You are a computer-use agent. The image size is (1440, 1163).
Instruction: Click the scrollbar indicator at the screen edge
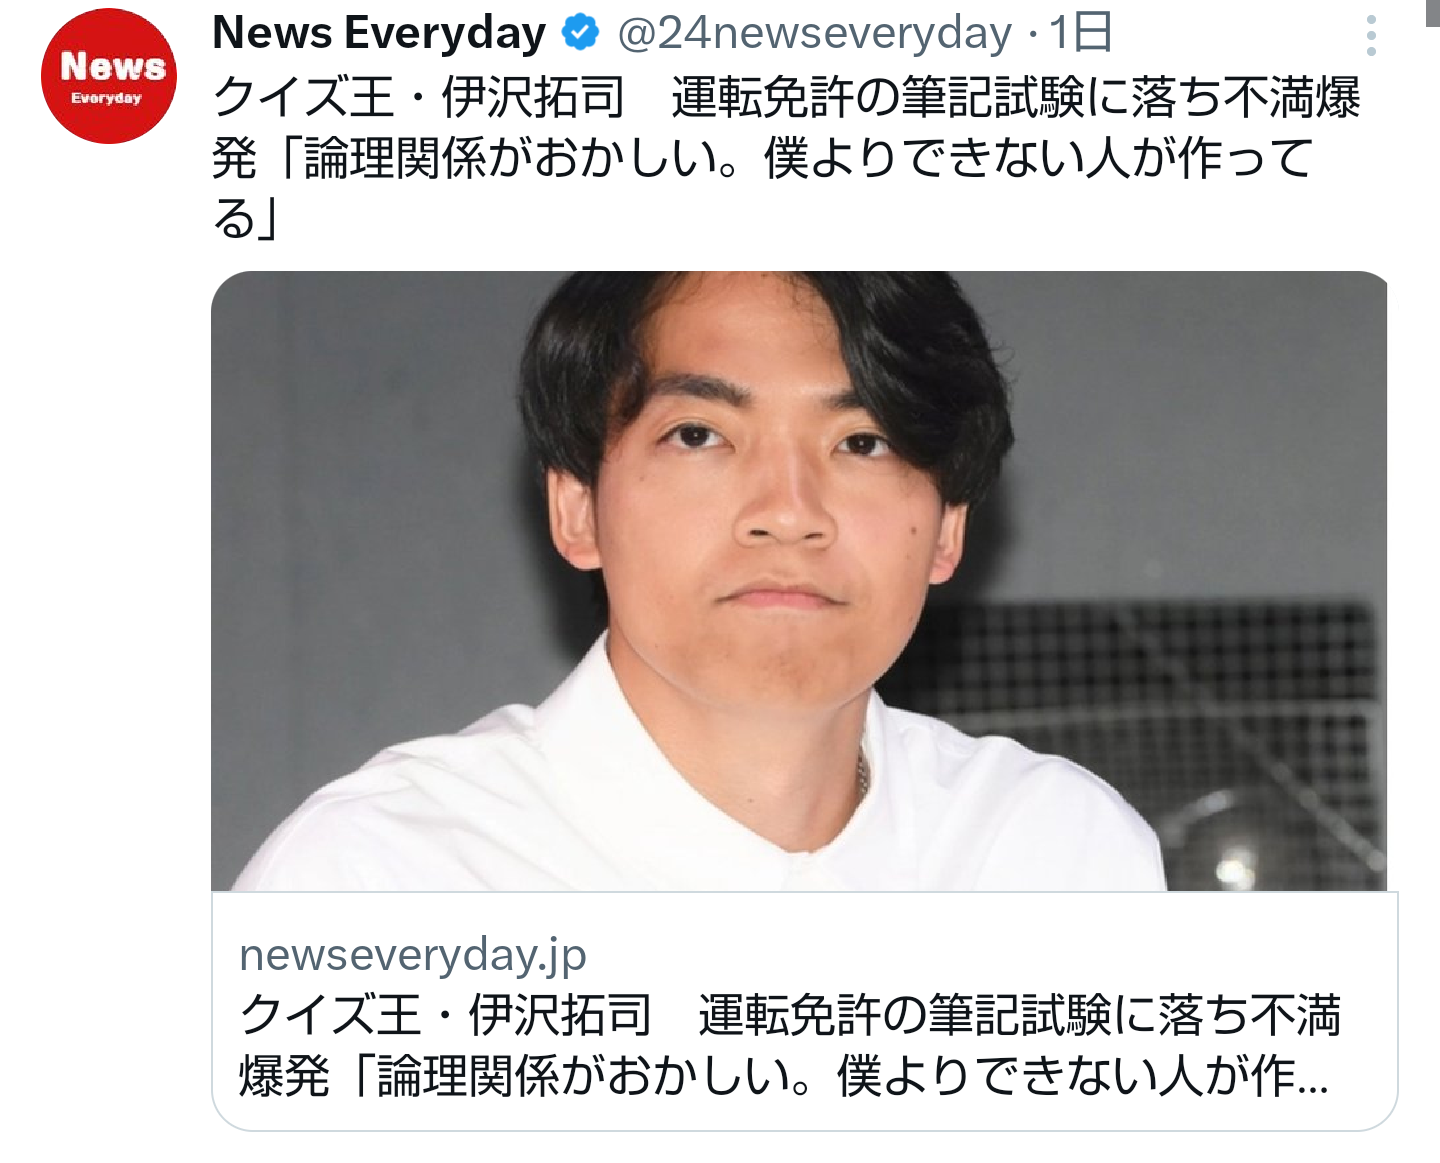click(1432, 12)
